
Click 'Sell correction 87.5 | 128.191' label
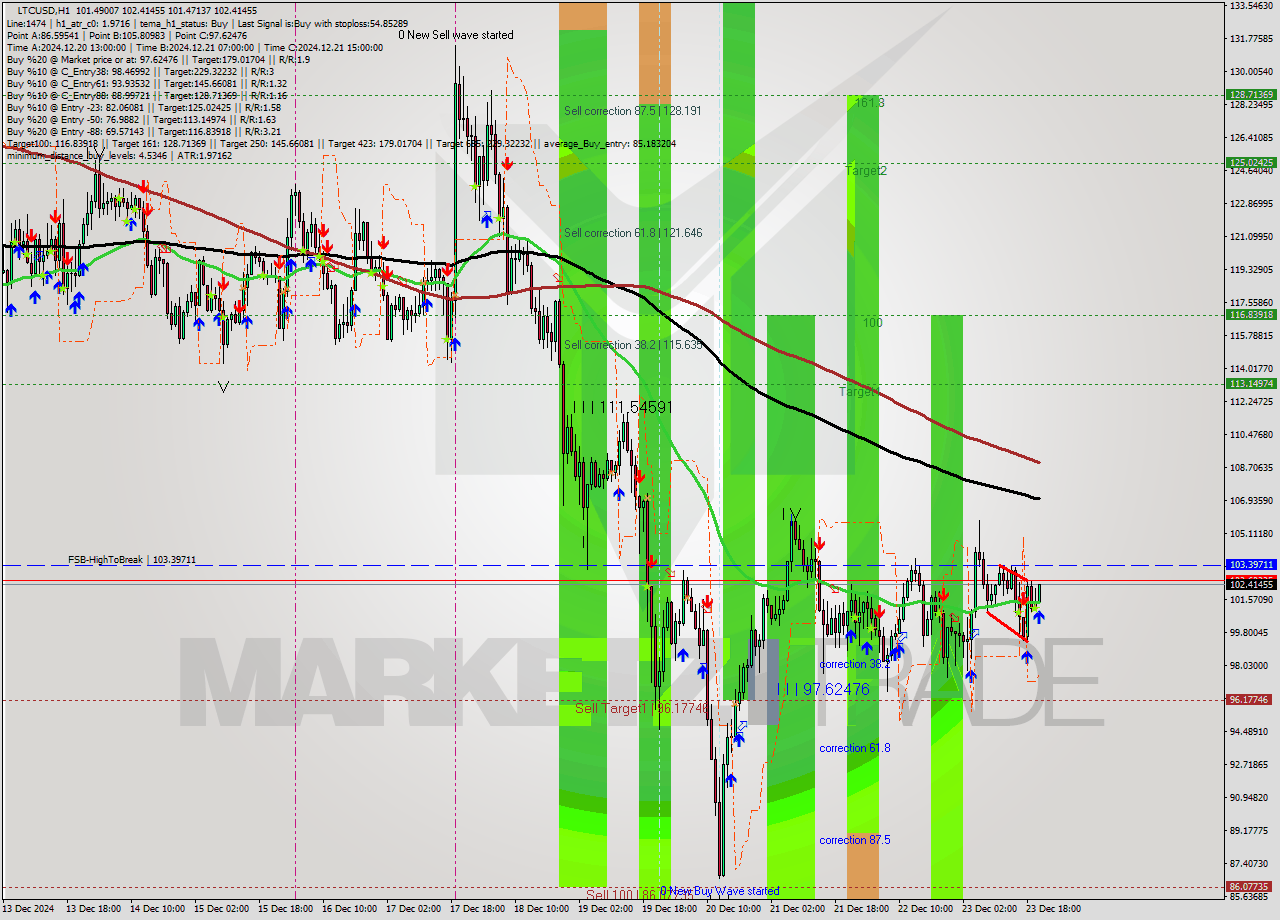[631, 111]
